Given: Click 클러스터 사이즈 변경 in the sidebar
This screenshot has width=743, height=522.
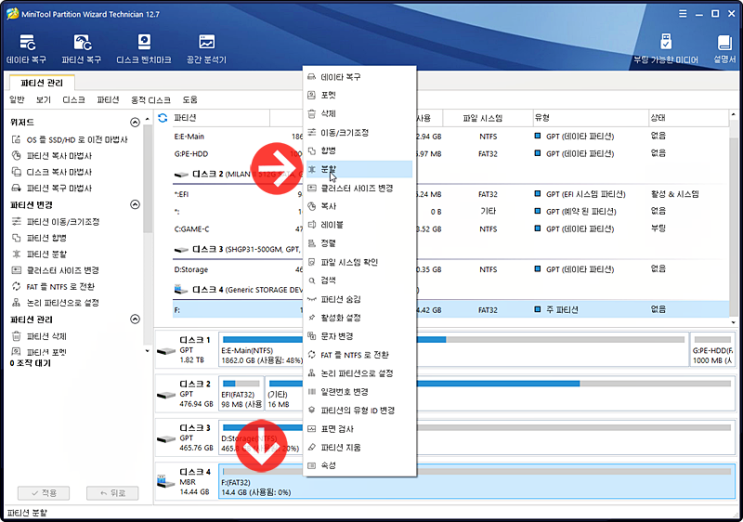Looking at the screenshot, I should (55, 270).
